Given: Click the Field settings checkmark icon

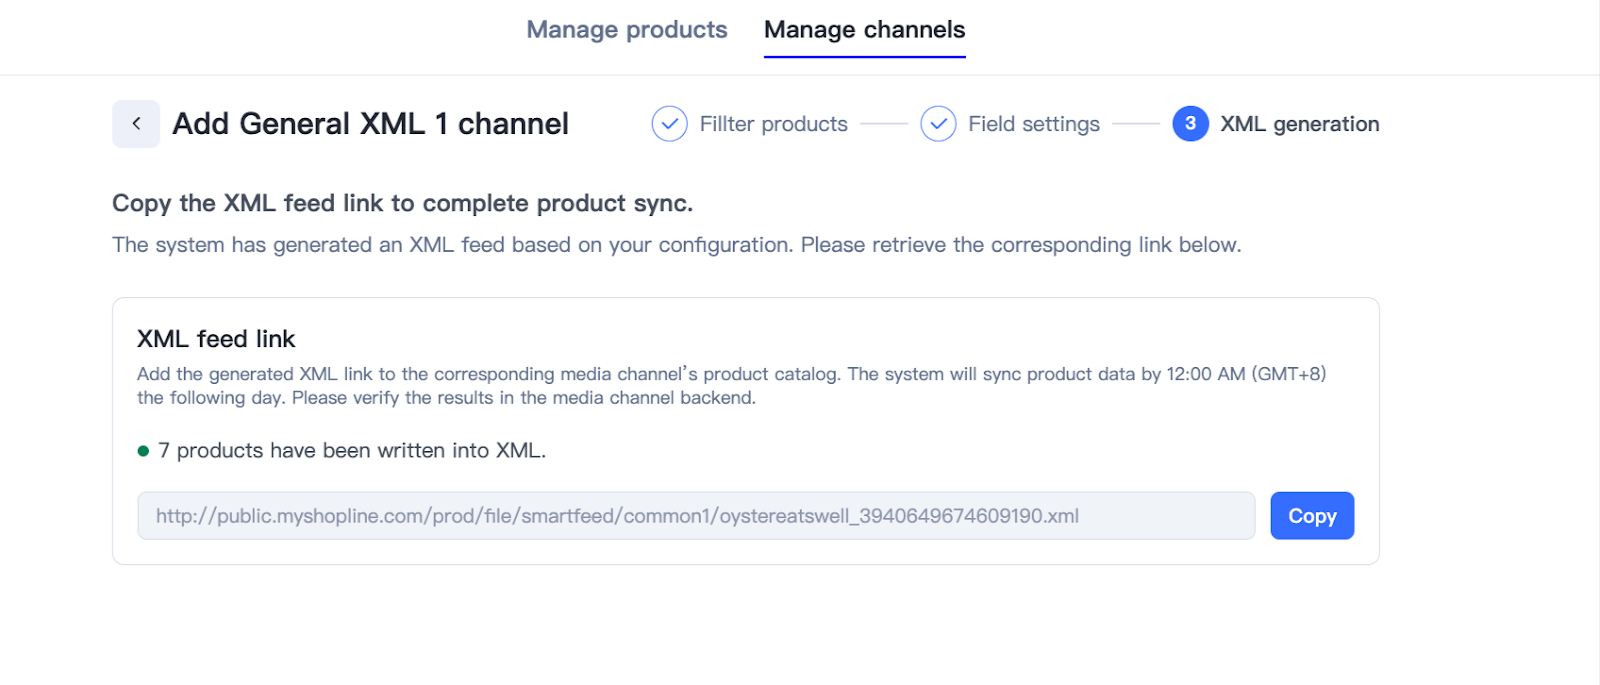Looking at the screenshot, I should [x=938, y=124].
